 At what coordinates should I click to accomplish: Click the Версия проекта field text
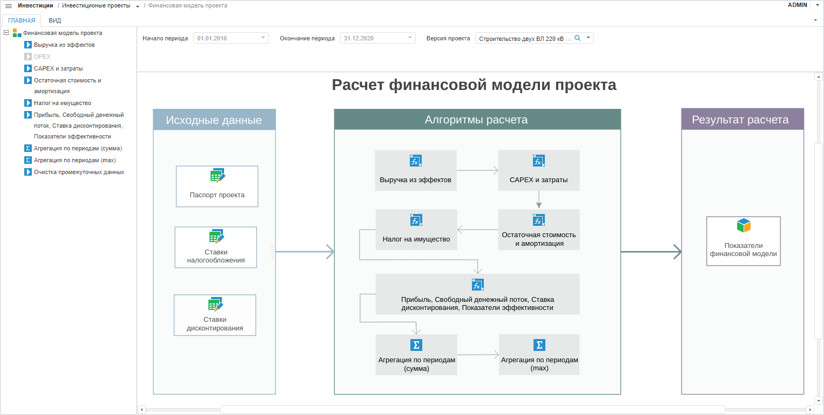point(524,38)
